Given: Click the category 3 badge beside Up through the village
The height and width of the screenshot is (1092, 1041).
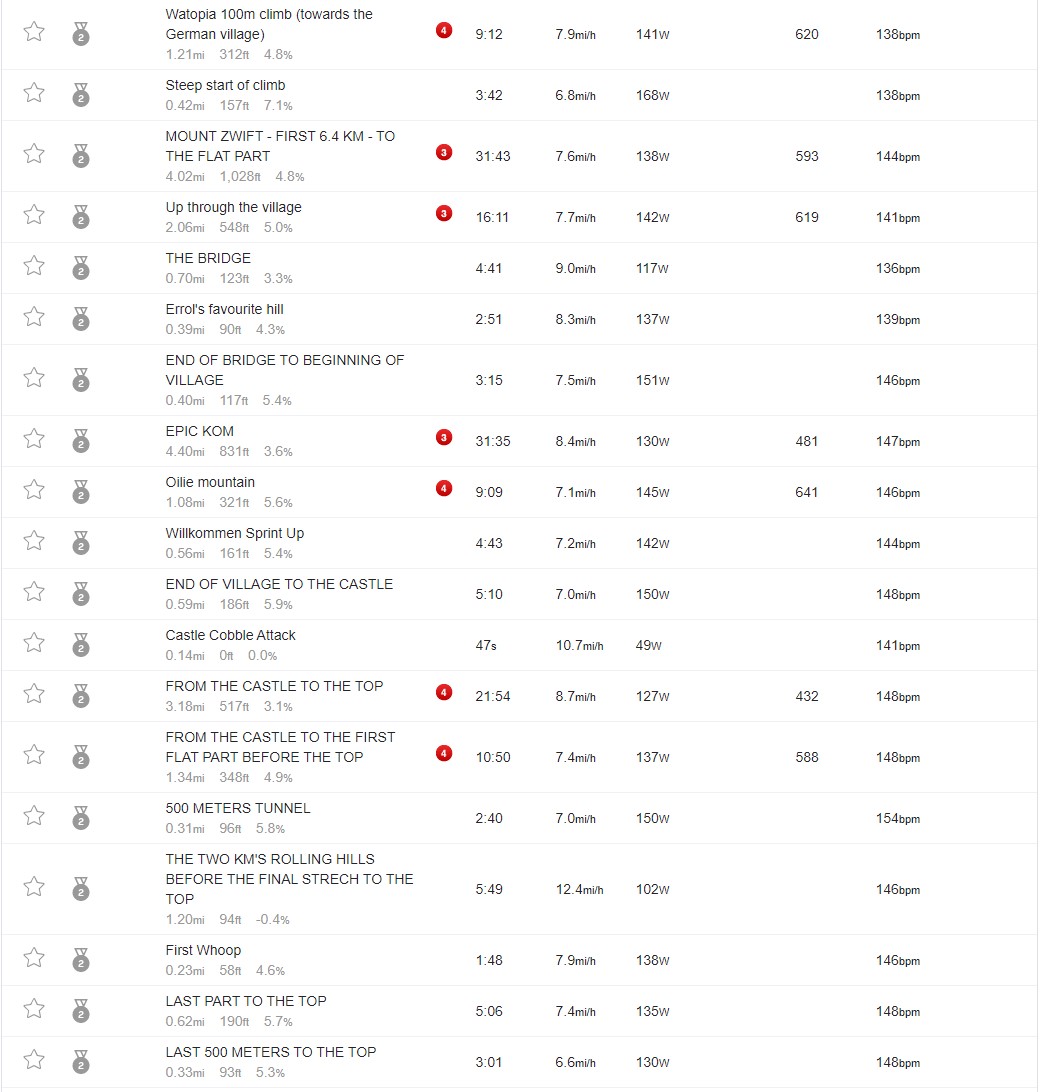Looking at the screenshot, I should click(x=444, y=213).
